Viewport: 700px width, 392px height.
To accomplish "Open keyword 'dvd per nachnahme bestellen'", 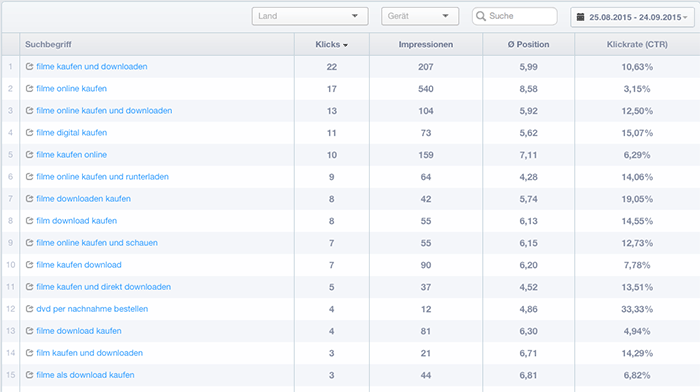I will (x=92, y=309).
